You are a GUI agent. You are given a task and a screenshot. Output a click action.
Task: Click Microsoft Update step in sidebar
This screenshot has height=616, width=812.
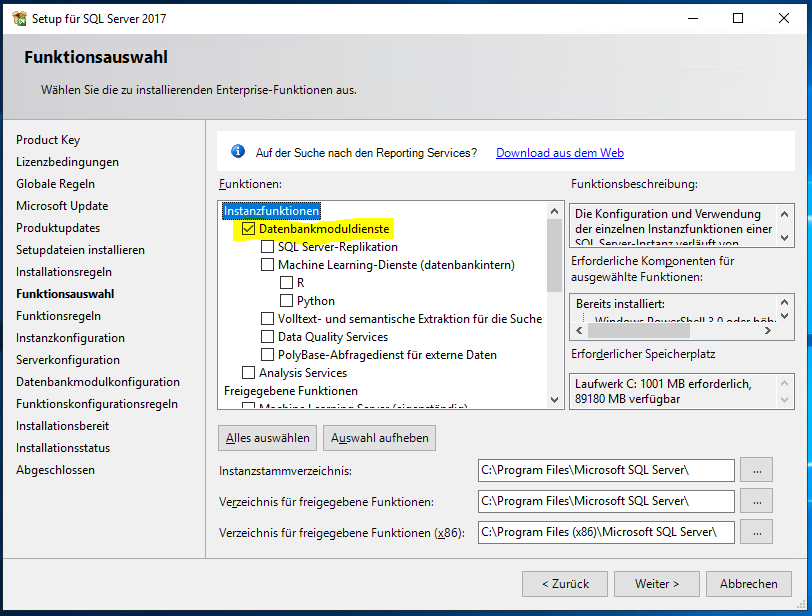pos(62,206)
